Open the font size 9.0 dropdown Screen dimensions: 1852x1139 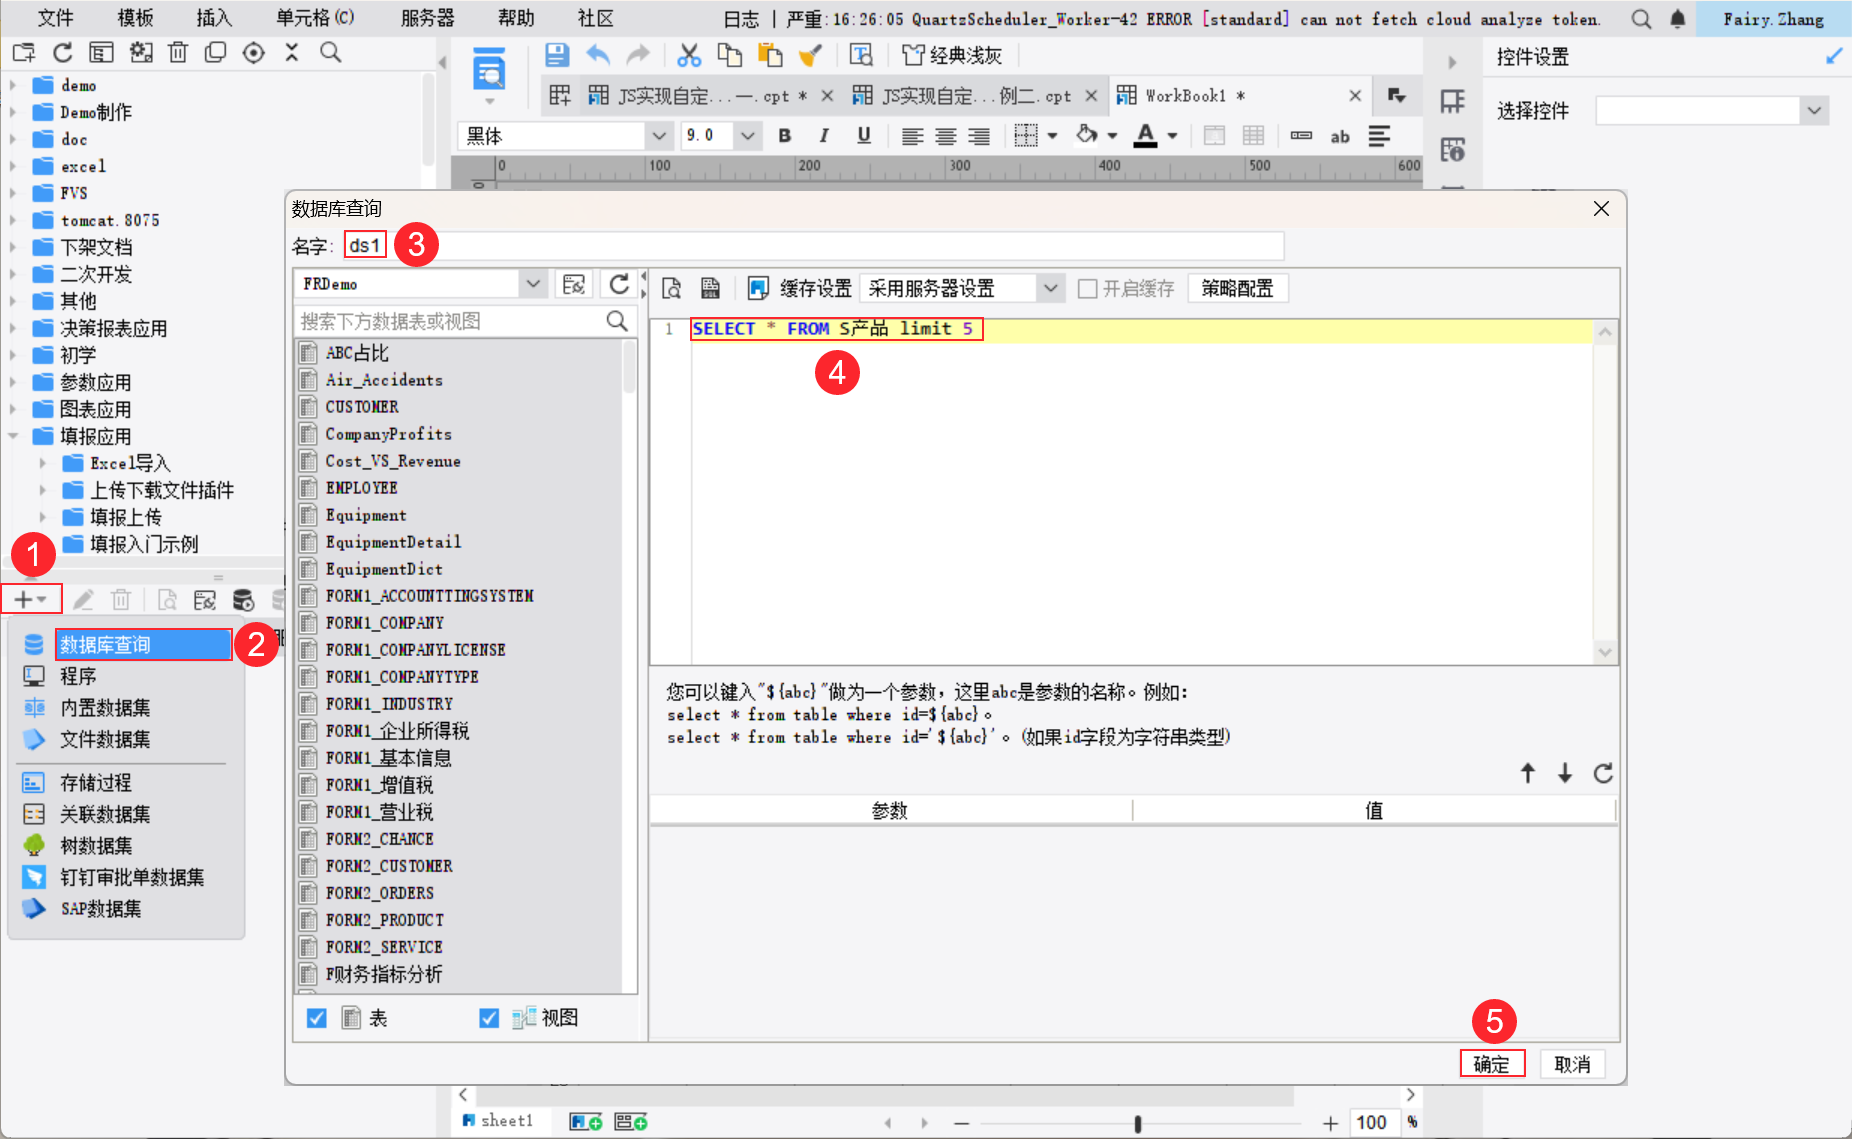(747, 136)
